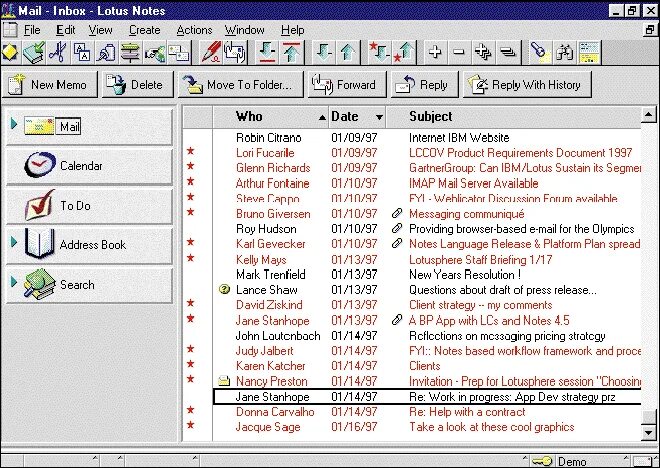The image size is (660, 468).
Task: Click the hand and globe SmartIcon
Action: (154, 53)
